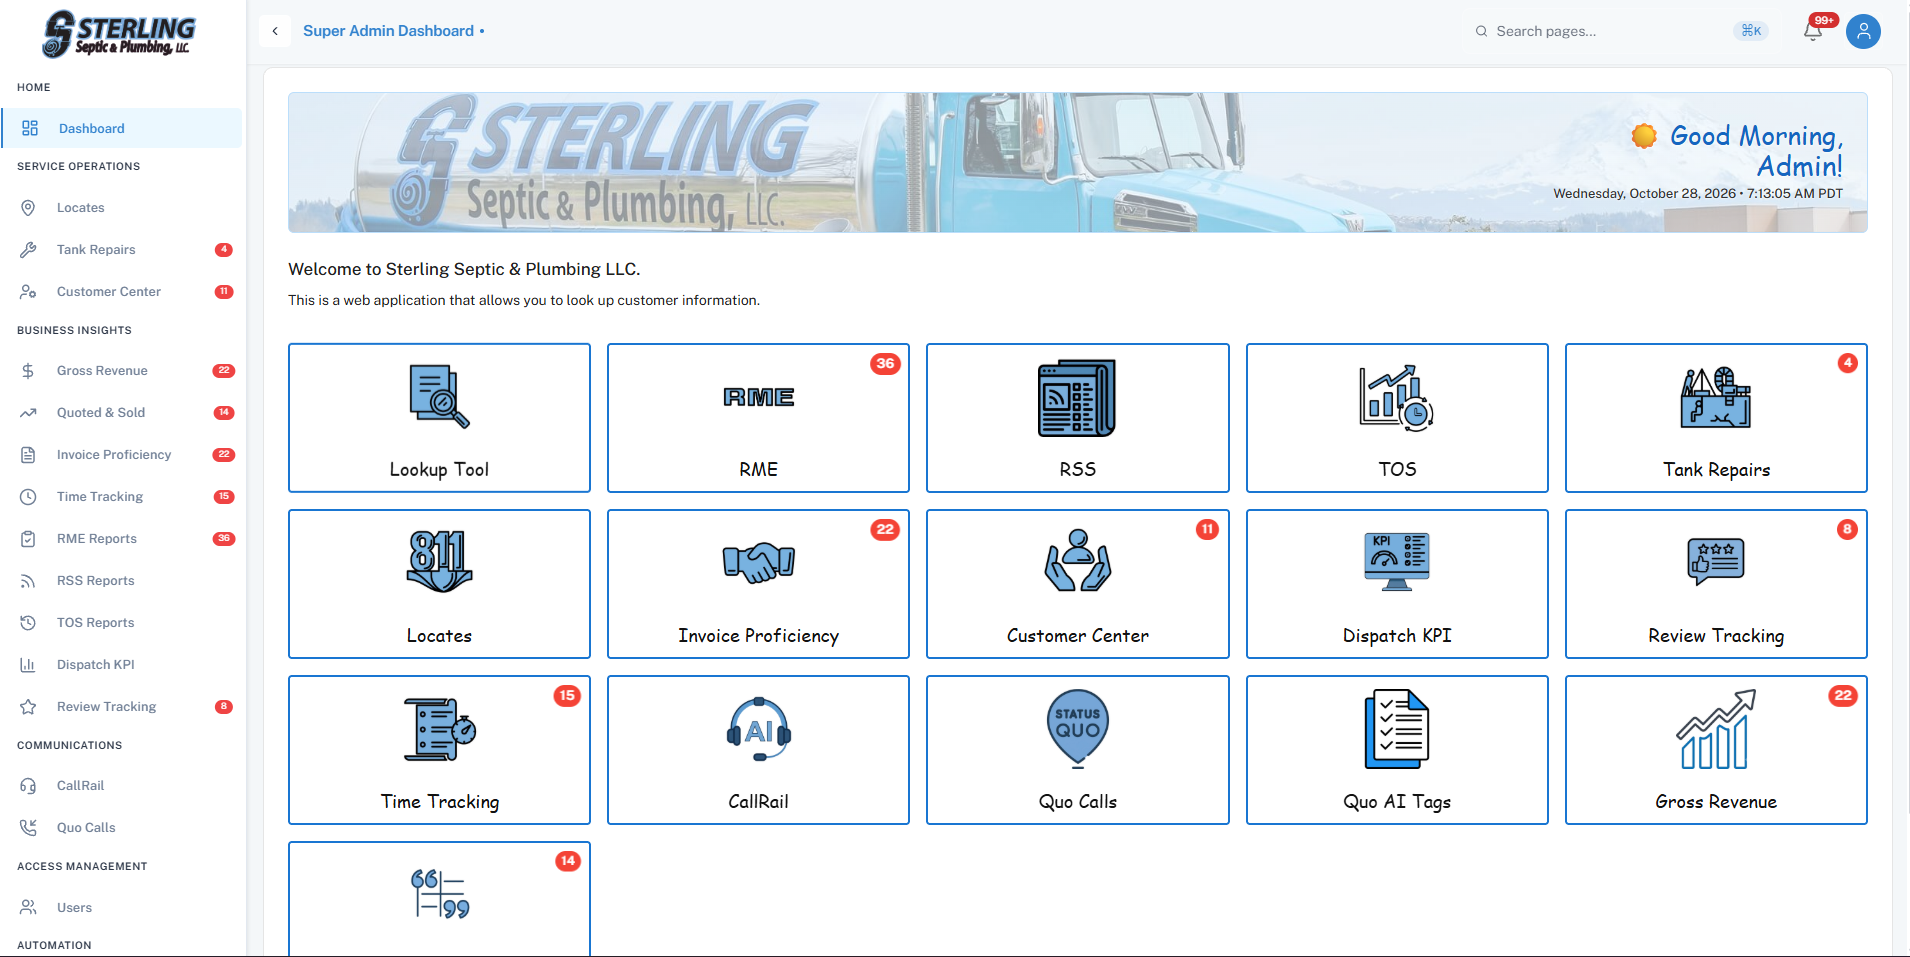Click the Search pages field

[x=1620, y=31]
